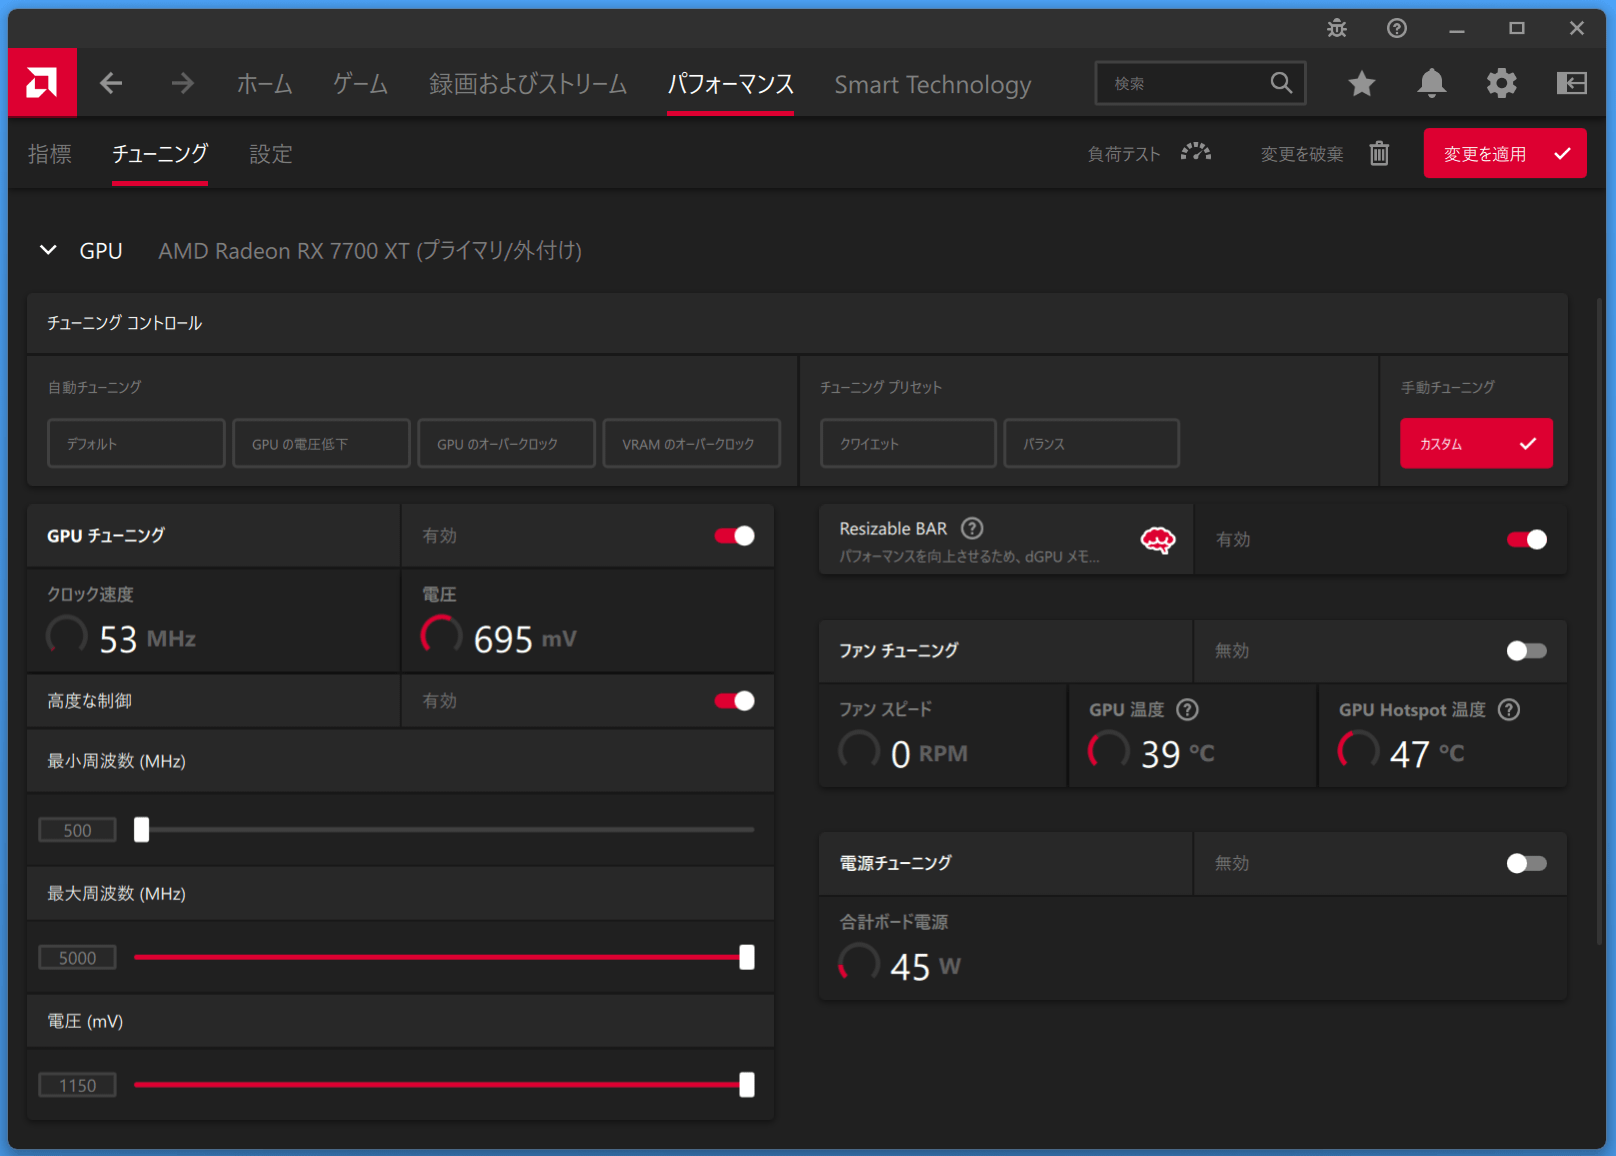Open the bug report icon
The height and width of the screenshot is (1156, 1616).
coord(1337,28)
